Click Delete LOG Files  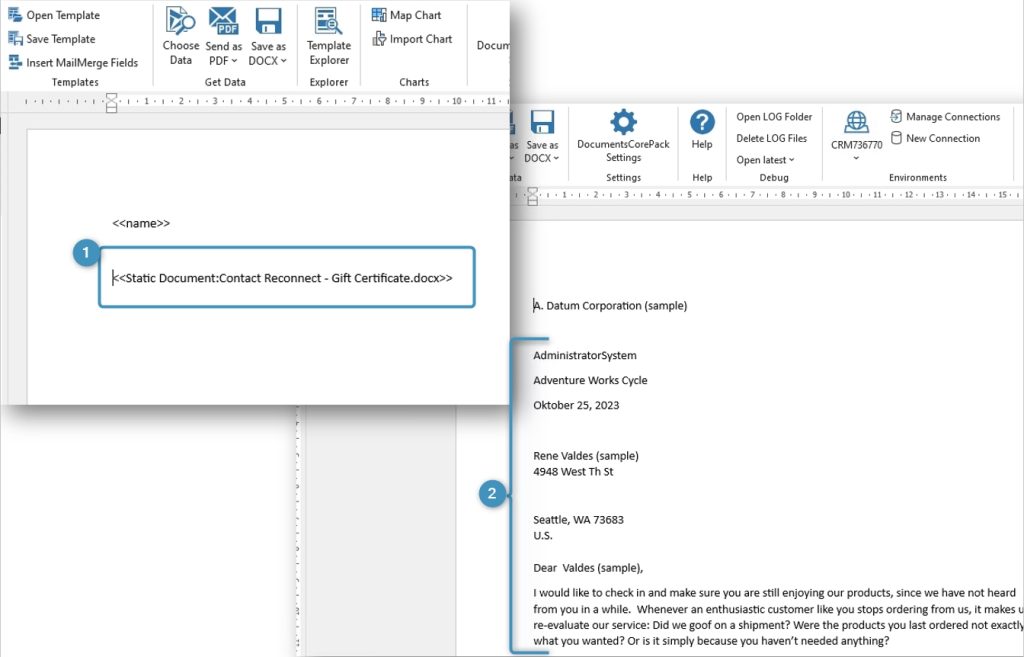(x=771, y=138)
